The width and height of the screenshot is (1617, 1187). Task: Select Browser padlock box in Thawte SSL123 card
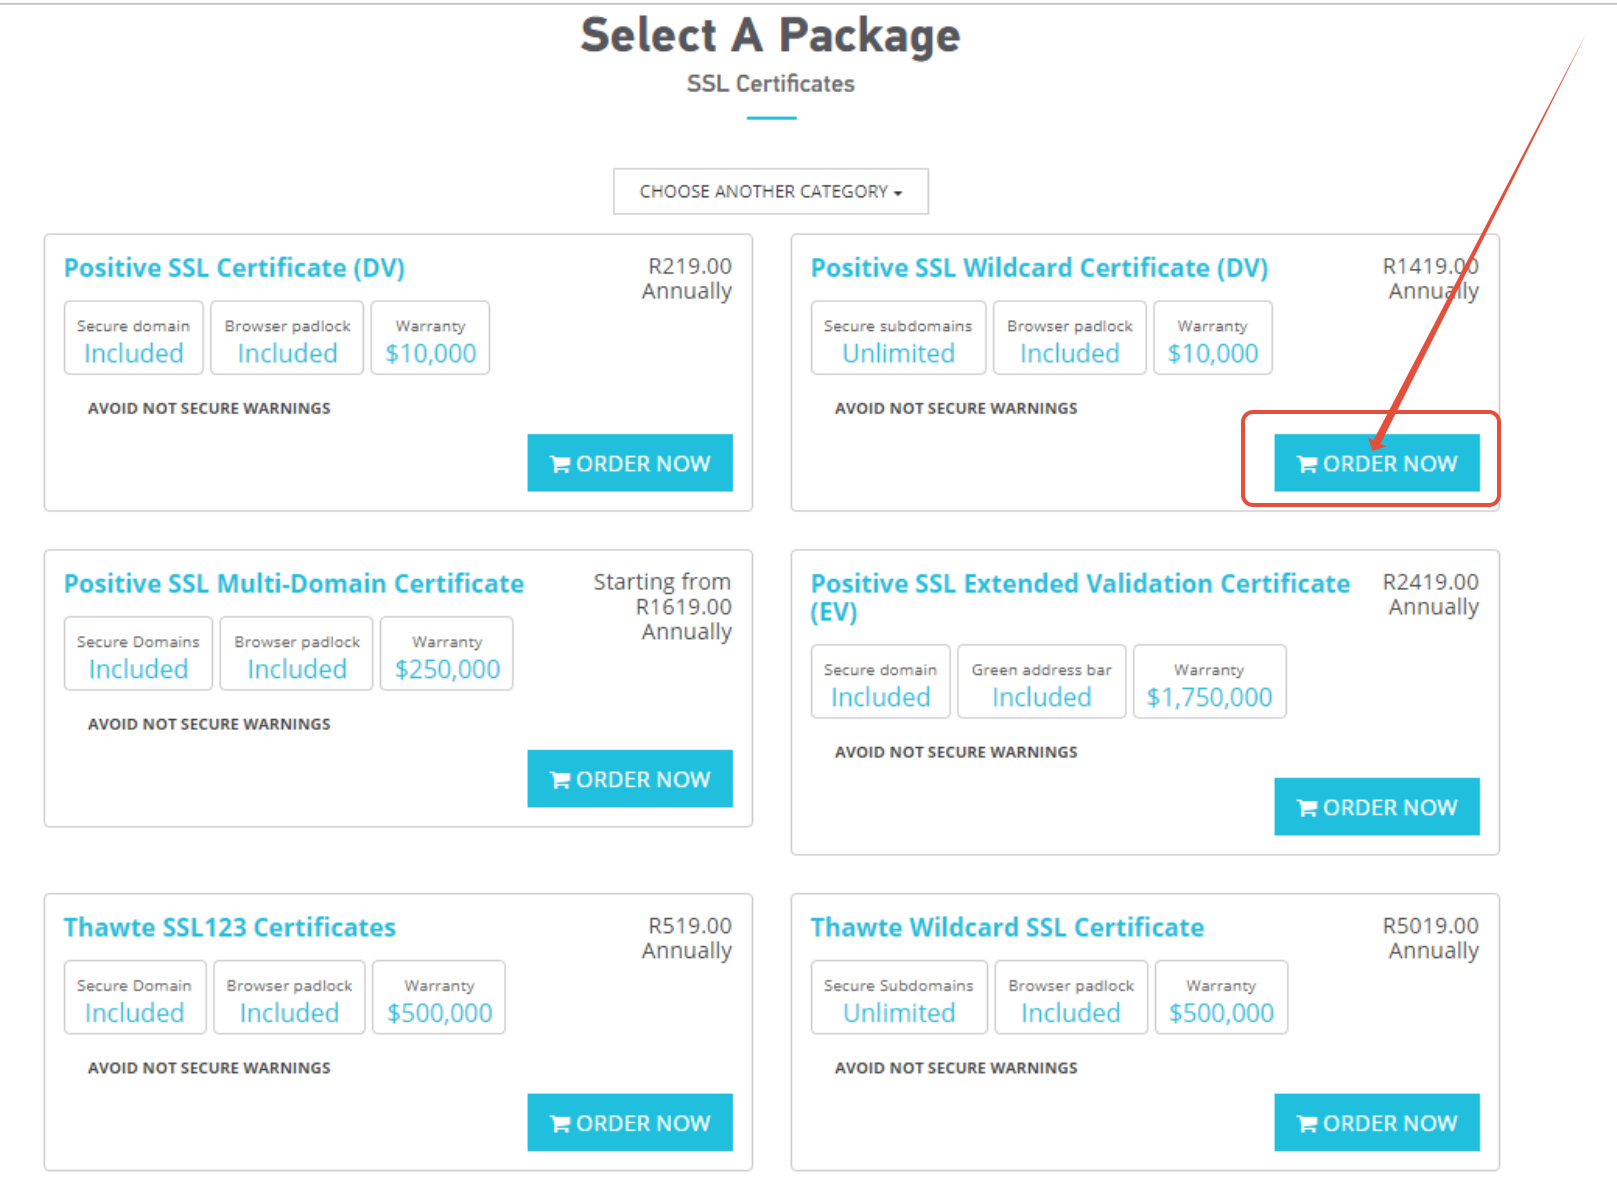(x=289, y=998)
